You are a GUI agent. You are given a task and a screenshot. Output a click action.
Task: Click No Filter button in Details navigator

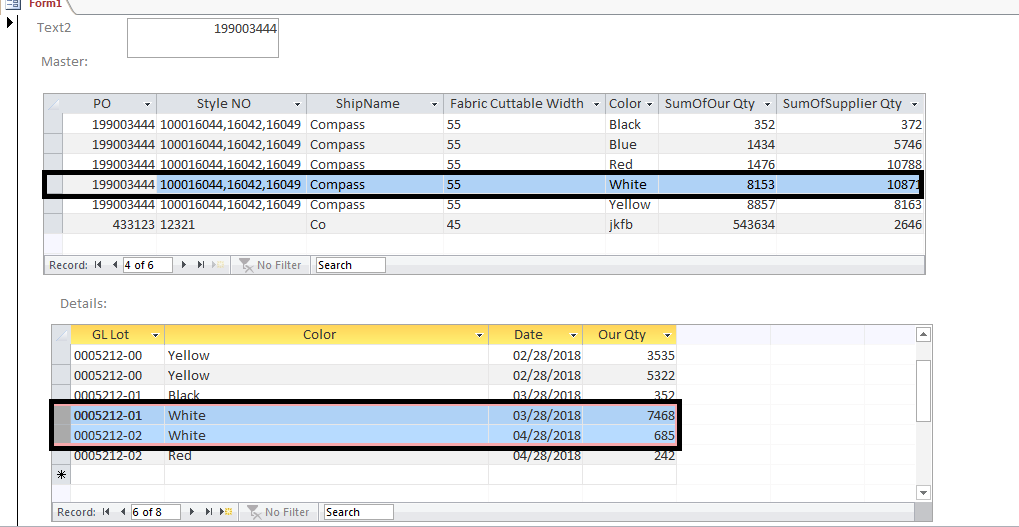pos(277,512)
